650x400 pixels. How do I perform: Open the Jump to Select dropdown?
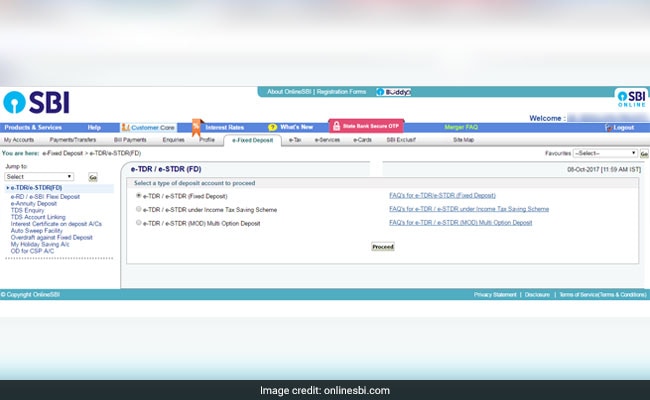point(39,177)
